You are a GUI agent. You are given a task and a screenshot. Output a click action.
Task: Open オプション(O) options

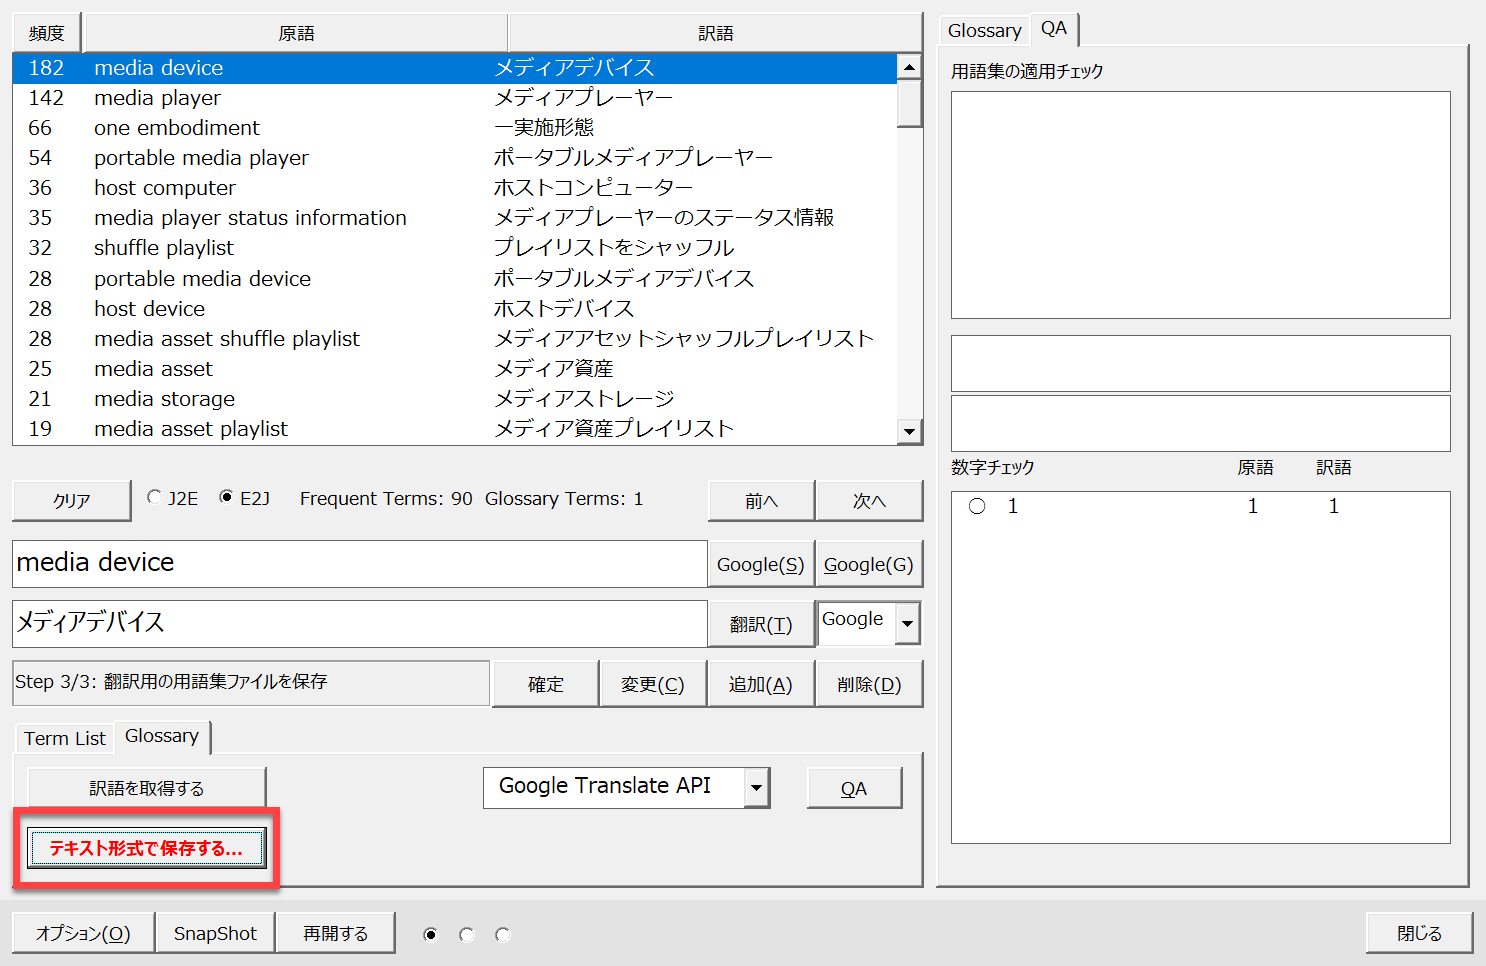tap(83, 933)
